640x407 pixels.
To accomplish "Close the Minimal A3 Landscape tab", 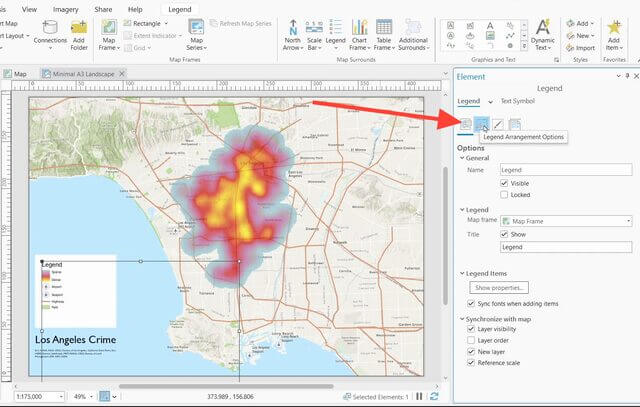I will click(122, 74).
